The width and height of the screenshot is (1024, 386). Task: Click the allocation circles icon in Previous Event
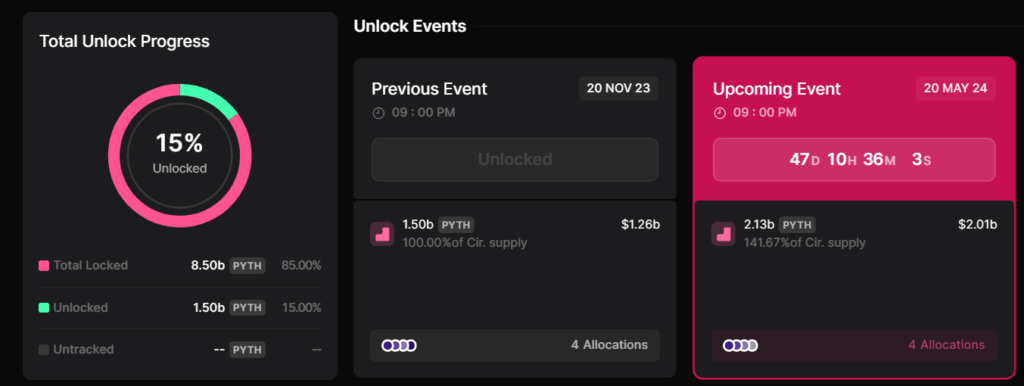coord(399,346)
